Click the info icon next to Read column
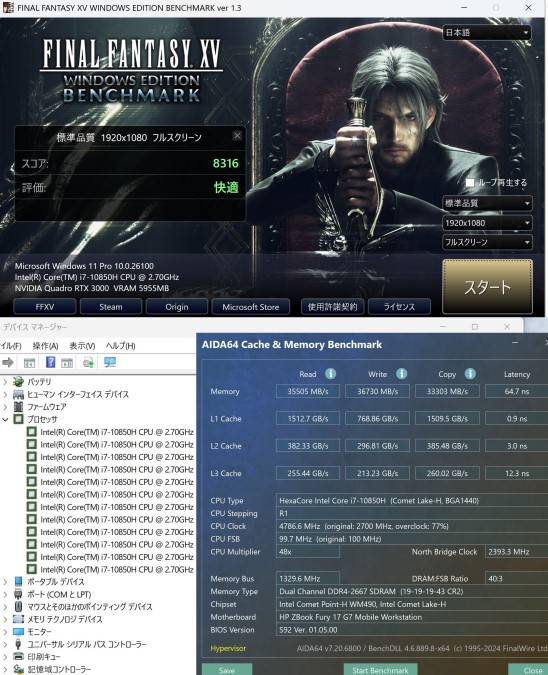This screenshot has width=548, height=675. tap(331, 374)
